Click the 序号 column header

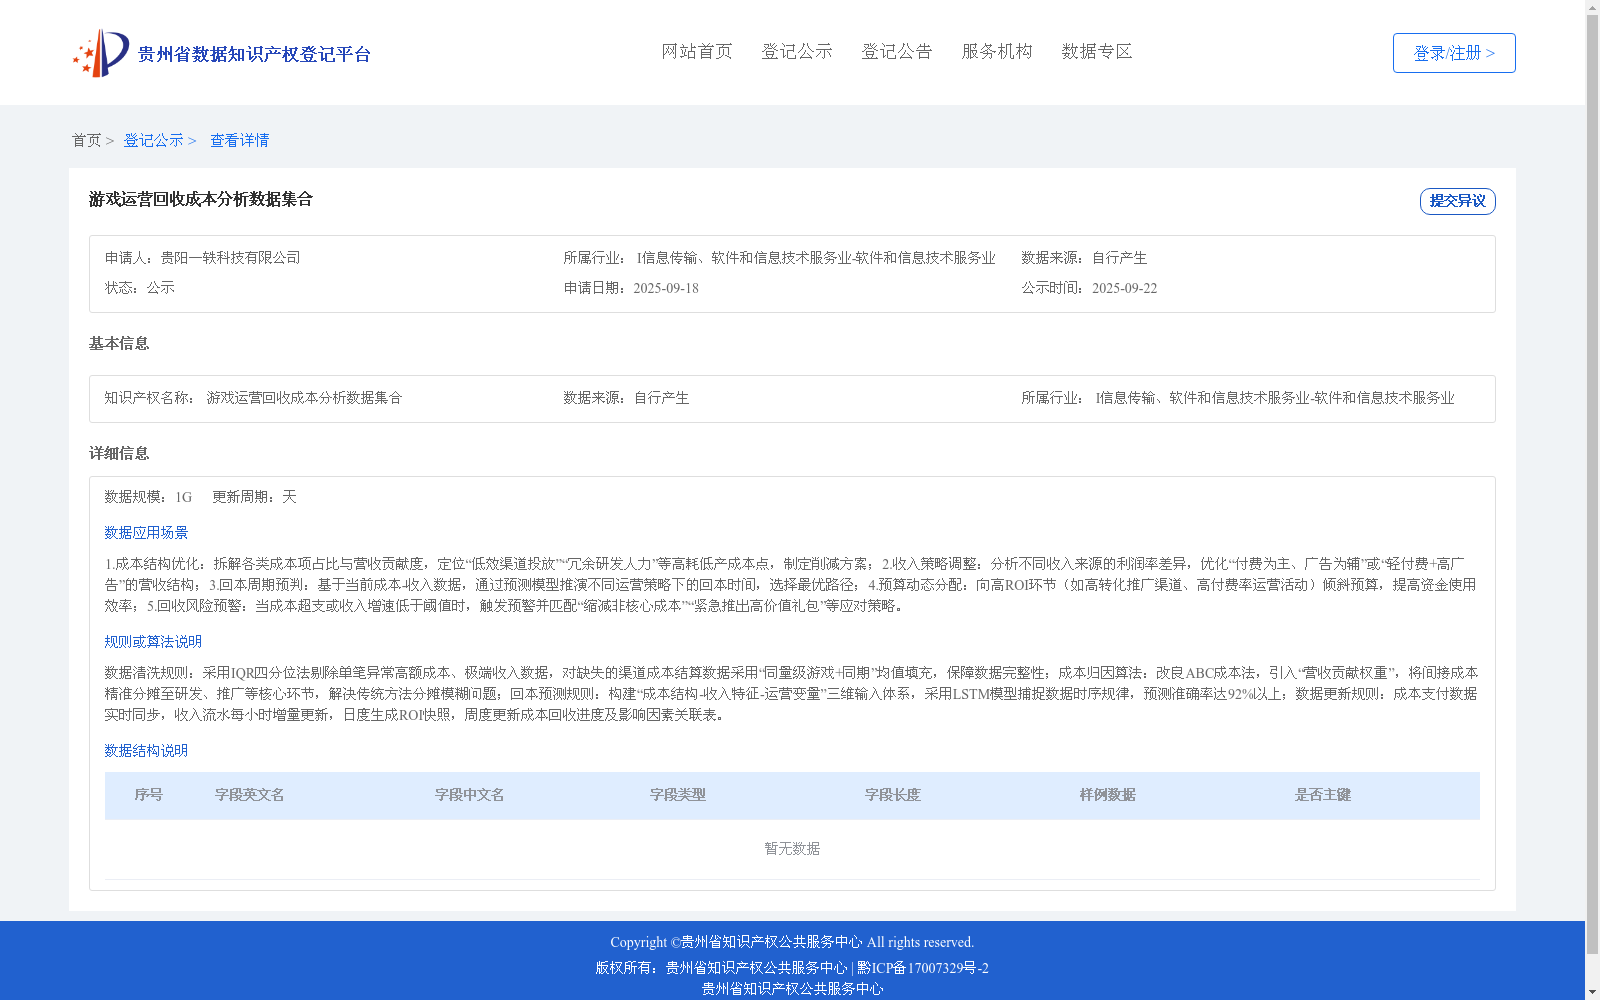click(148, 795)
